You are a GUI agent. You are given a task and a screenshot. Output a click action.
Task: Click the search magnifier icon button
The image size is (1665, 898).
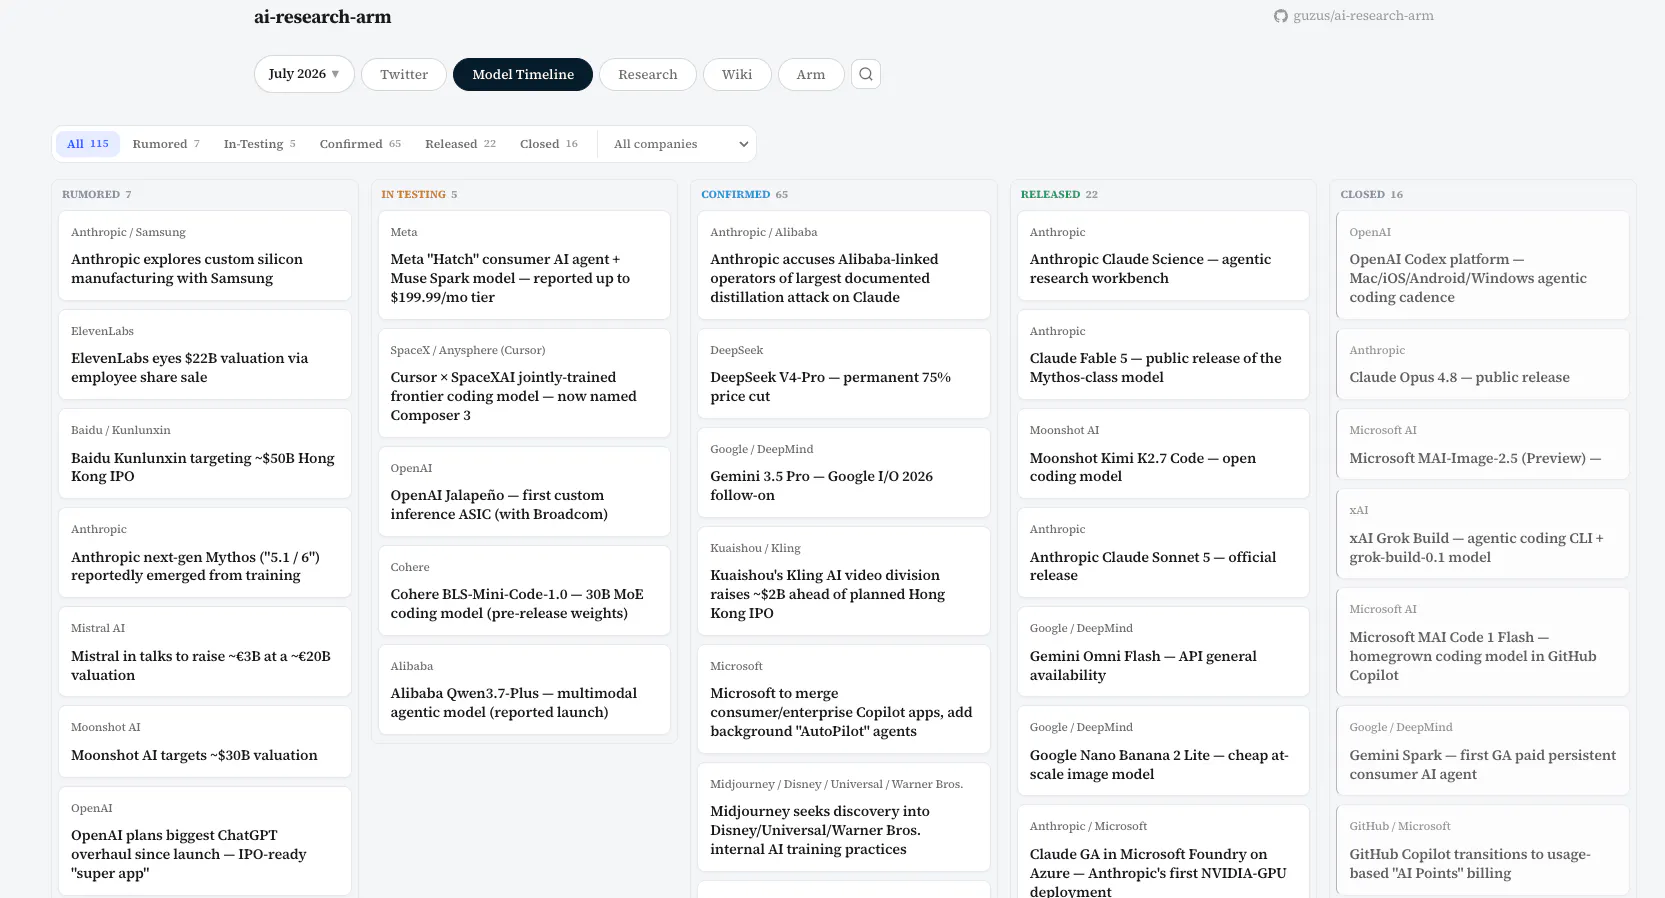coord(866,74)
